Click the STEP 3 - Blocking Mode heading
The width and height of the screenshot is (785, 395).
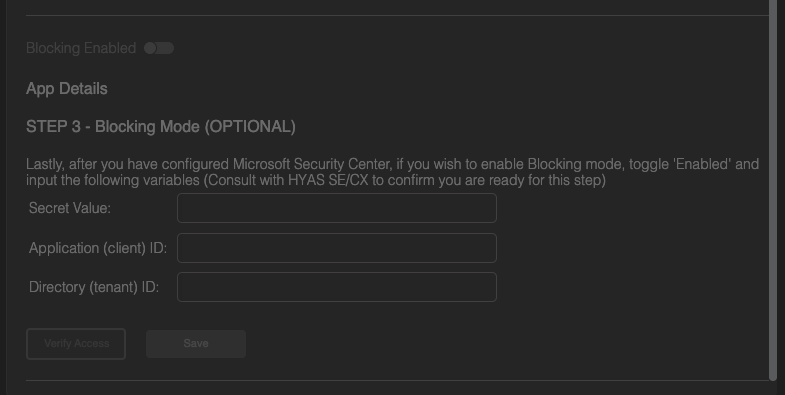161,127
